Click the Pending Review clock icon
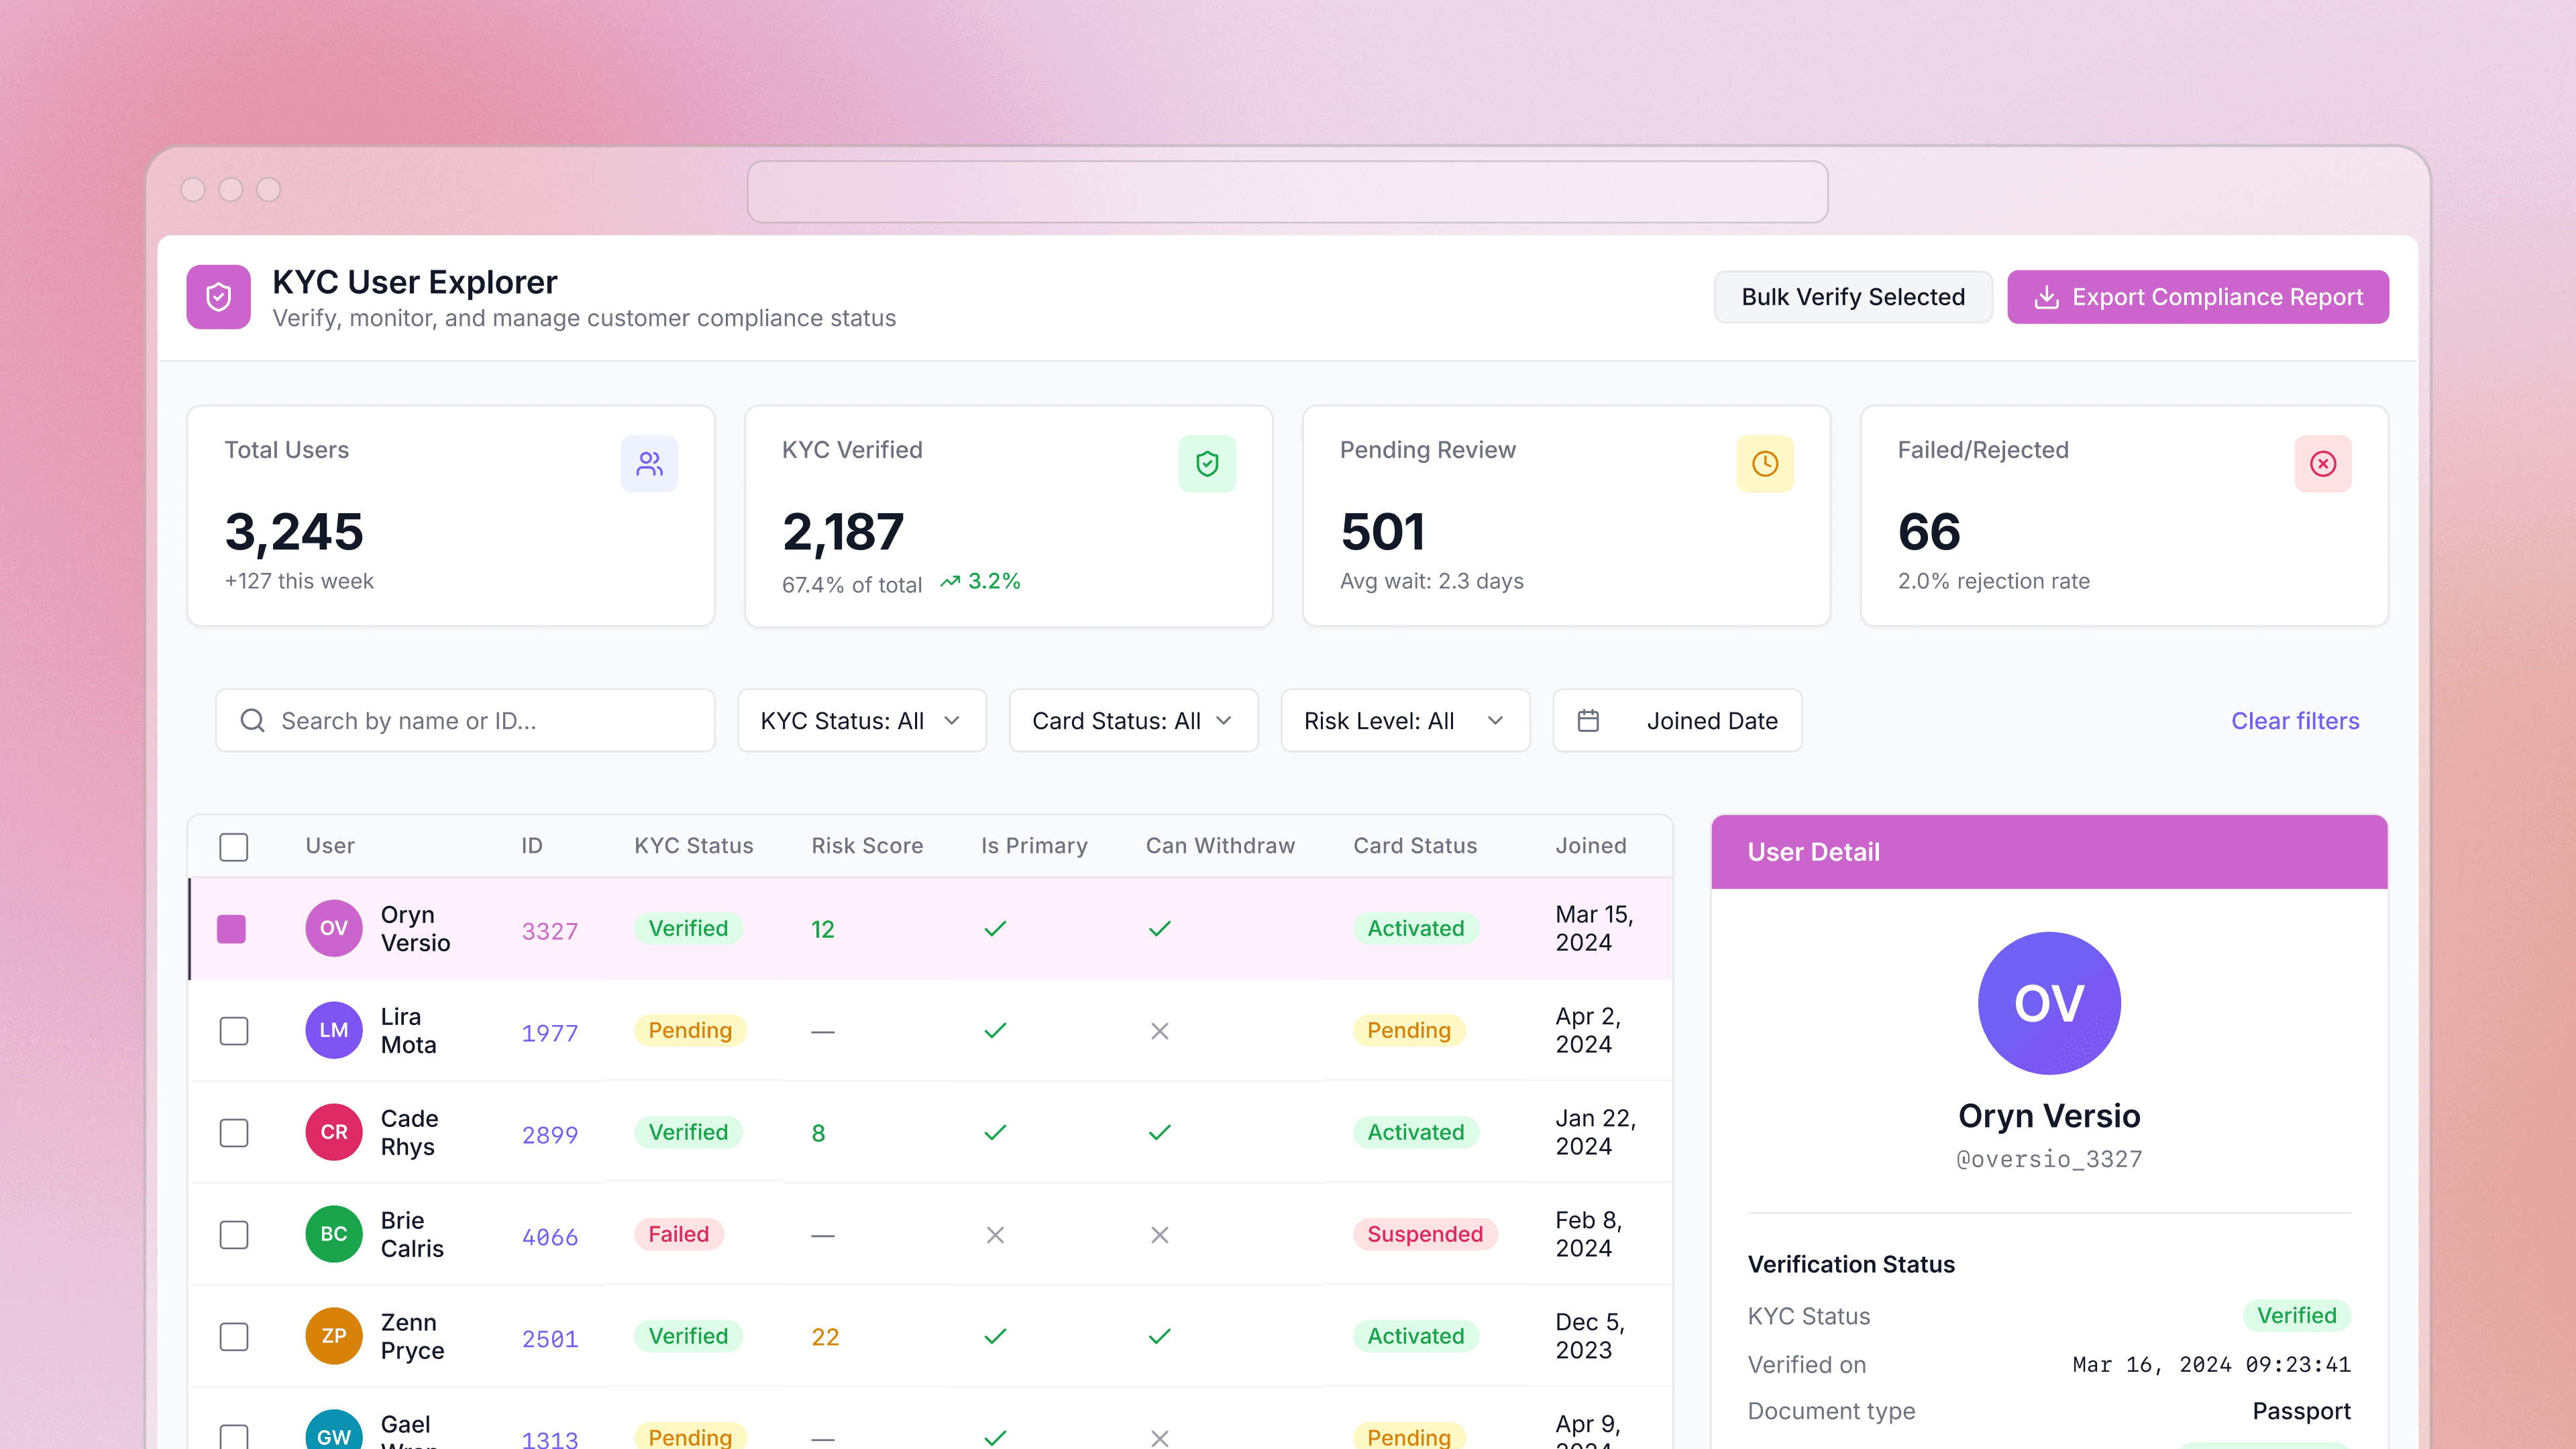Image resolution: width=2576 pixels, height=1449 pixels. 1765,464
